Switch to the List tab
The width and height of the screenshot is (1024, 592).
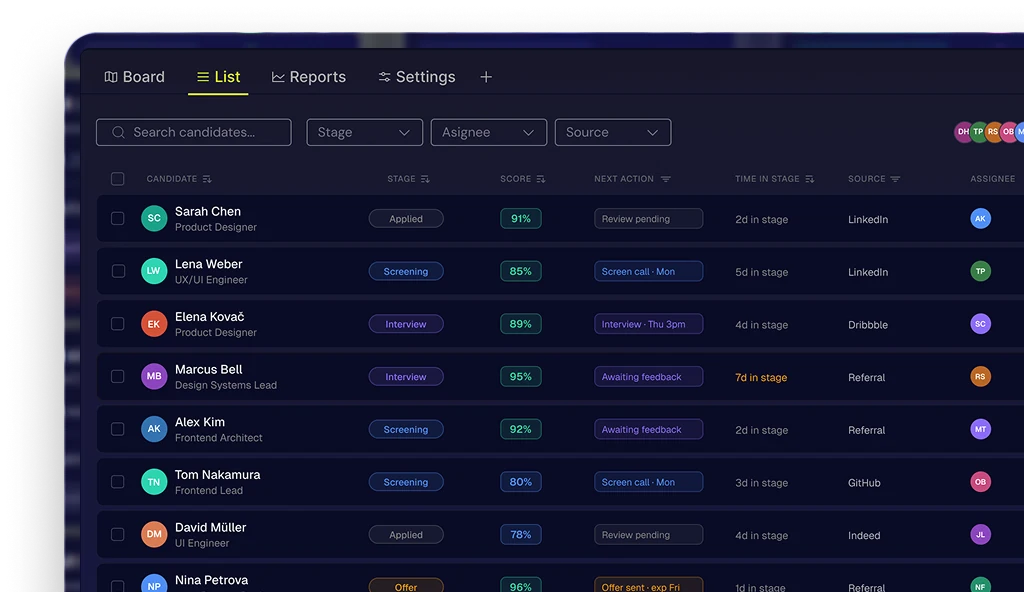point(218,77)
